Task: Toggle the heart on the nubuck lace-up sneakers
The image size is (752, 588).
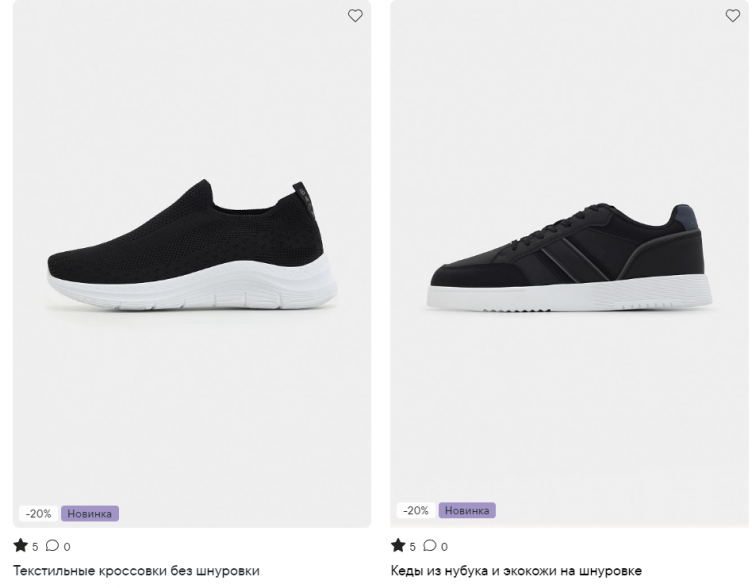Action: [732, 16]
